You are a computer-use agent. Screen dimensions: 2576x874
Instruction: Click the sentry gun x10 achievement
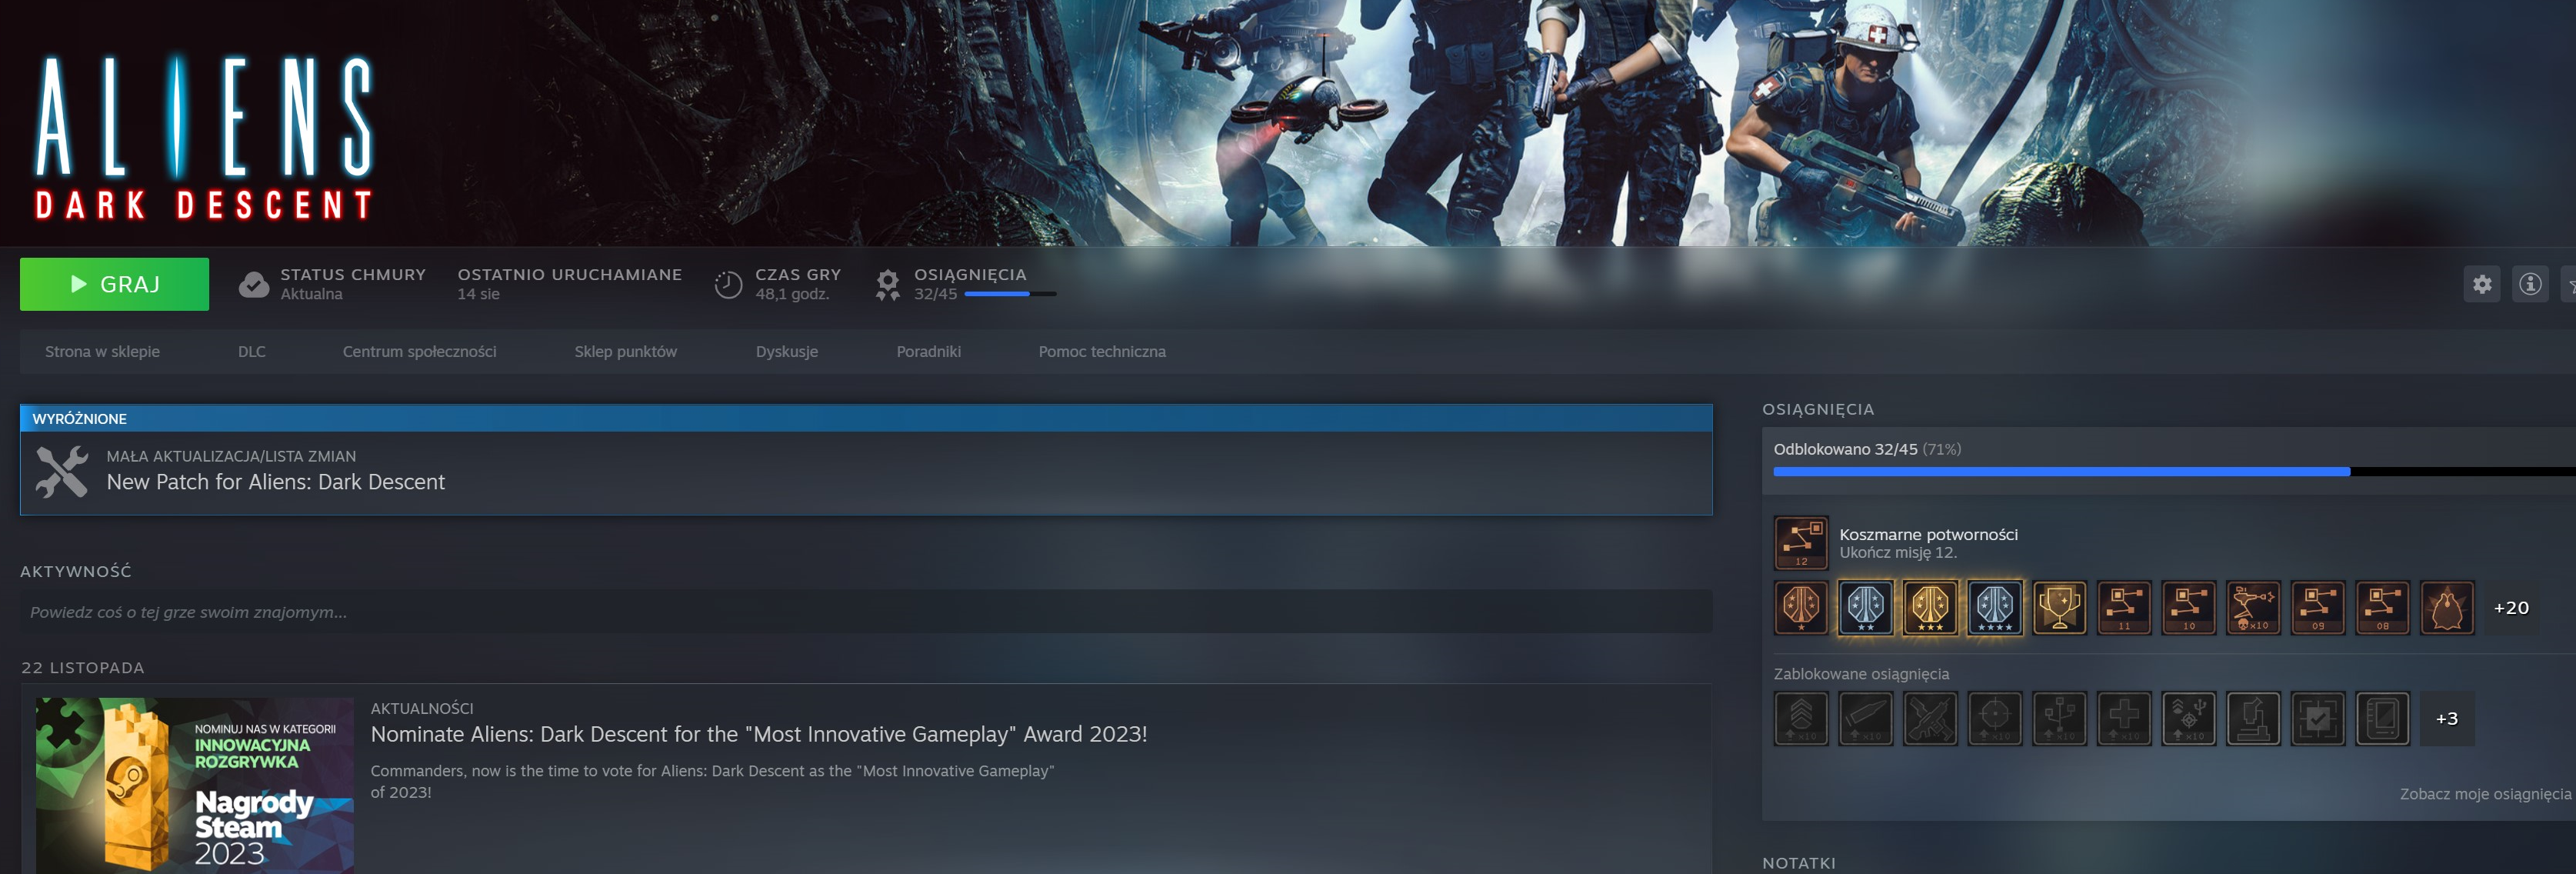tap(2253, 607)
